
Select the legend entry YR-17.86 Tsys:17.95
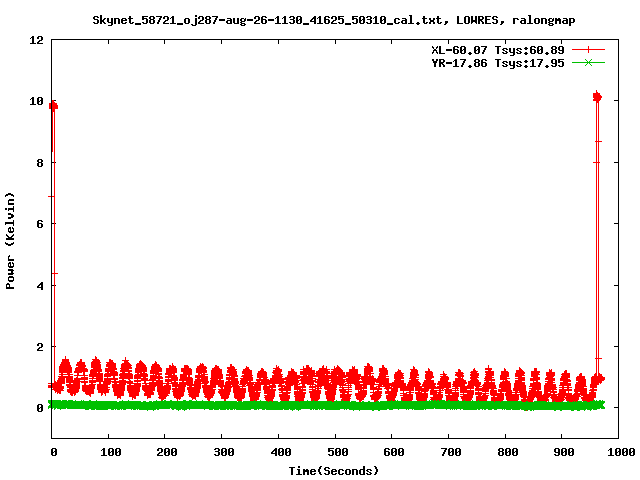(498, 63)
